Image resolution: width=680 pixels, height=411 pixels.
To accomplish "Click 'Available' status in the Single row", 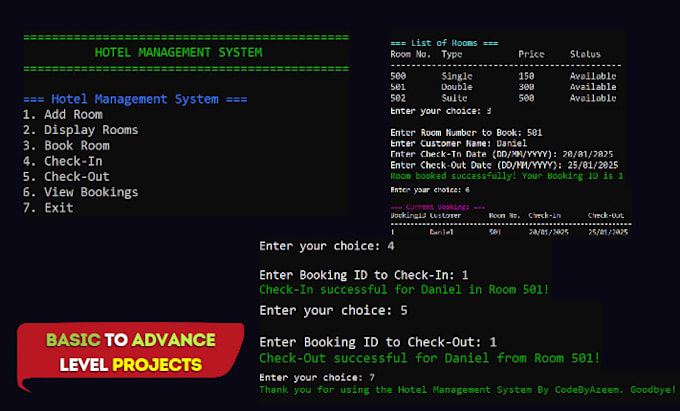I will [593, 76].
